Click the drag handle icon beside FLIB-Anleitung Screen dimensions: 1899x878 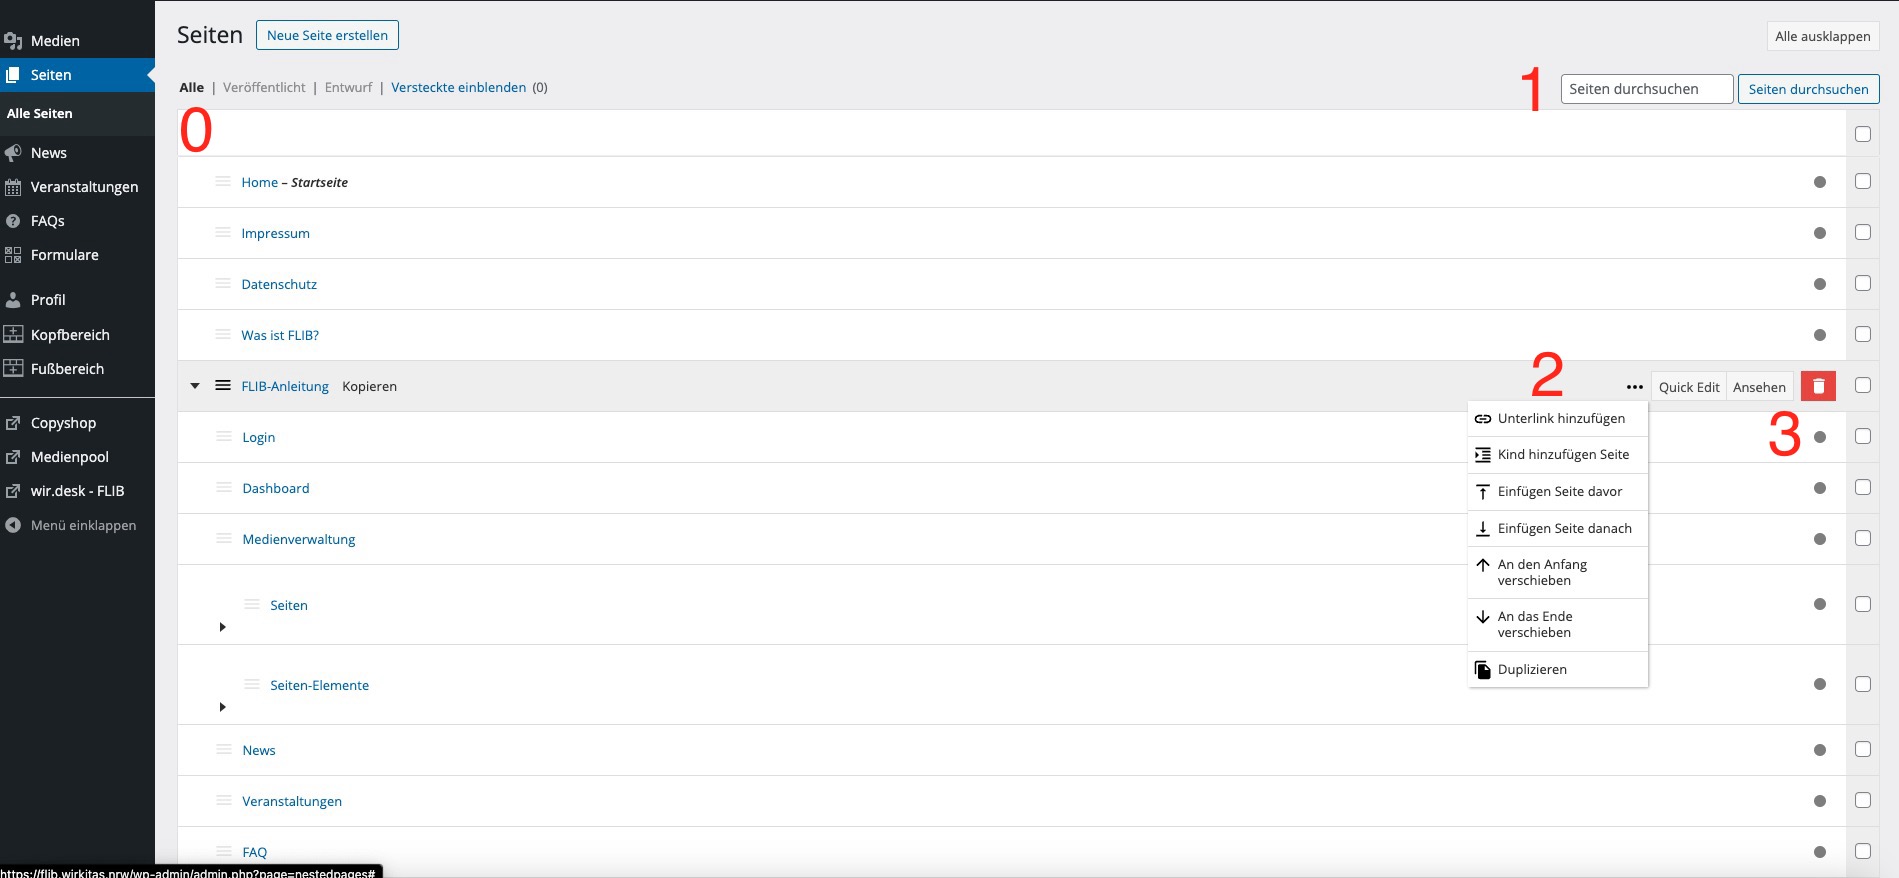tap(223, 386)
